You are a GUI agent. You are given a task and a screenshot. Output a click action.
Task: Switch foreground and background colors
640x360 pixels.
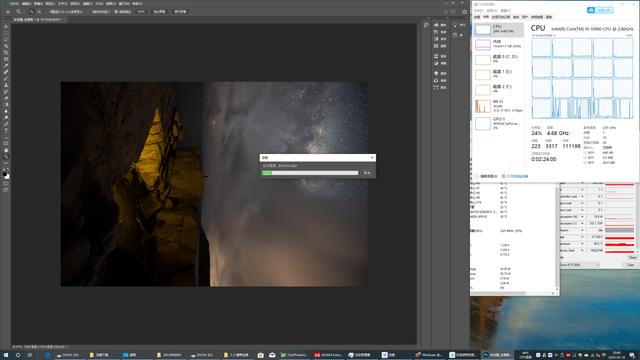pos(8,170)
